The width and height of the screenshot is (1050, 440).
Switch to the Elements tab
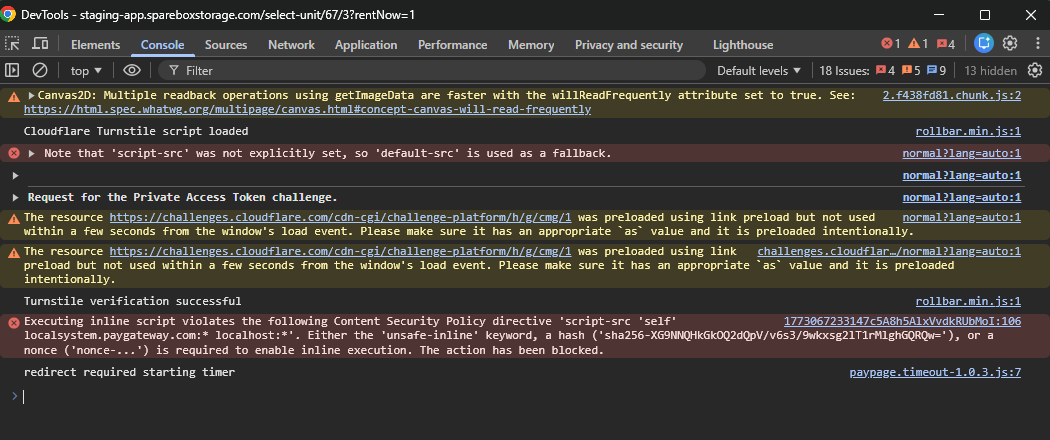(96, 45)
